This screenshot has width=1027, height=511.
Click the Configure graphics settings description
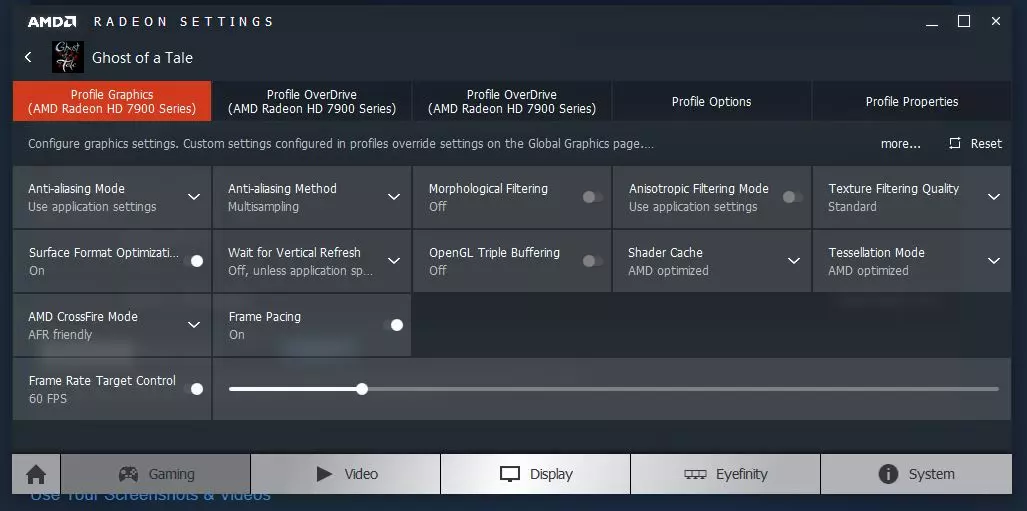pos(341,143)
